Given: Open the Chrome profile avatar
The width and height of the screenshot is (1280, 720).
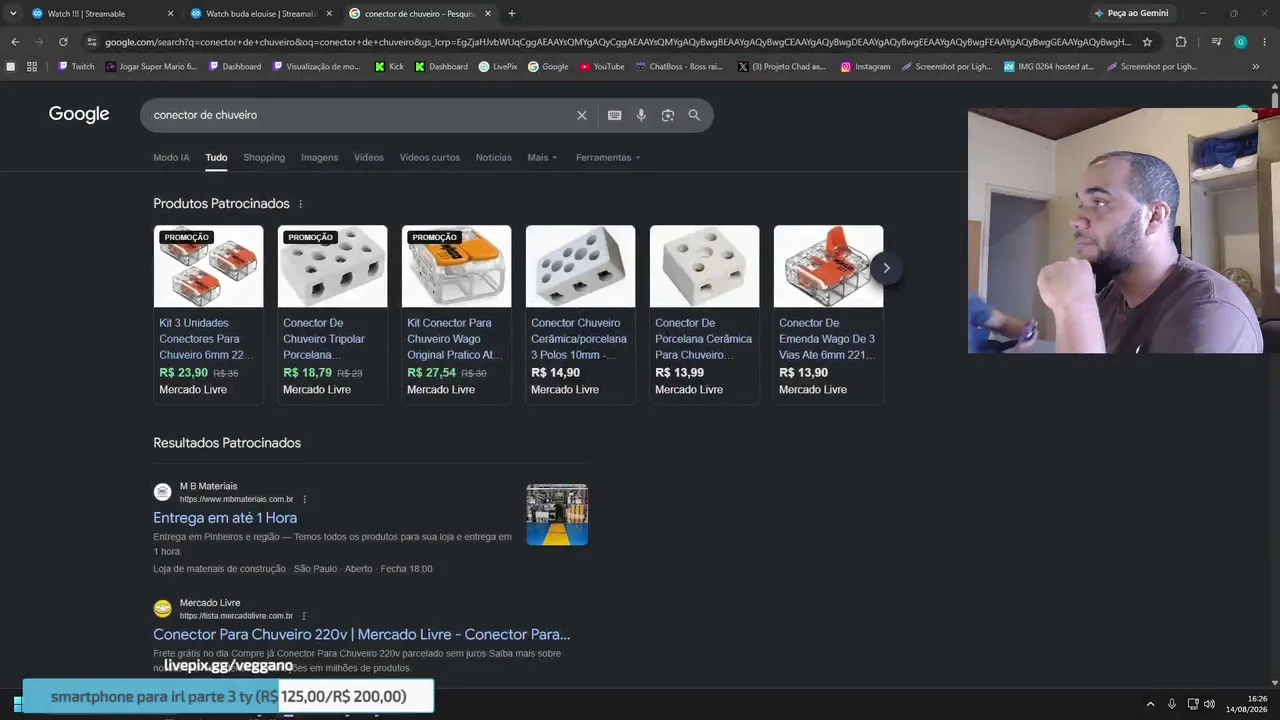Looking at the screenshot, I should pyautogui.click(x=1240, y=42).
